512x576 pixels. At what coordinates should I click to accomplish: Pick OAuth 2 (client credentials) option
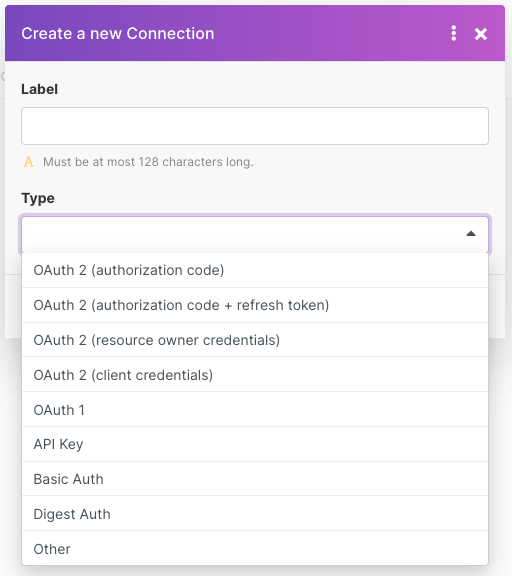click(255, 375)
